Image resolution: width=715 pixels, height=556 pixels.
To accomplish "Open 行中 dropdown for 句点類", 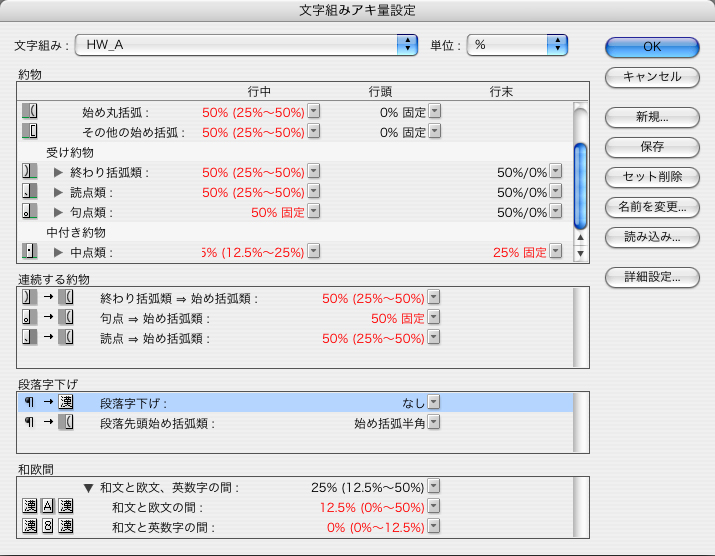I will (x=314, y=211).
